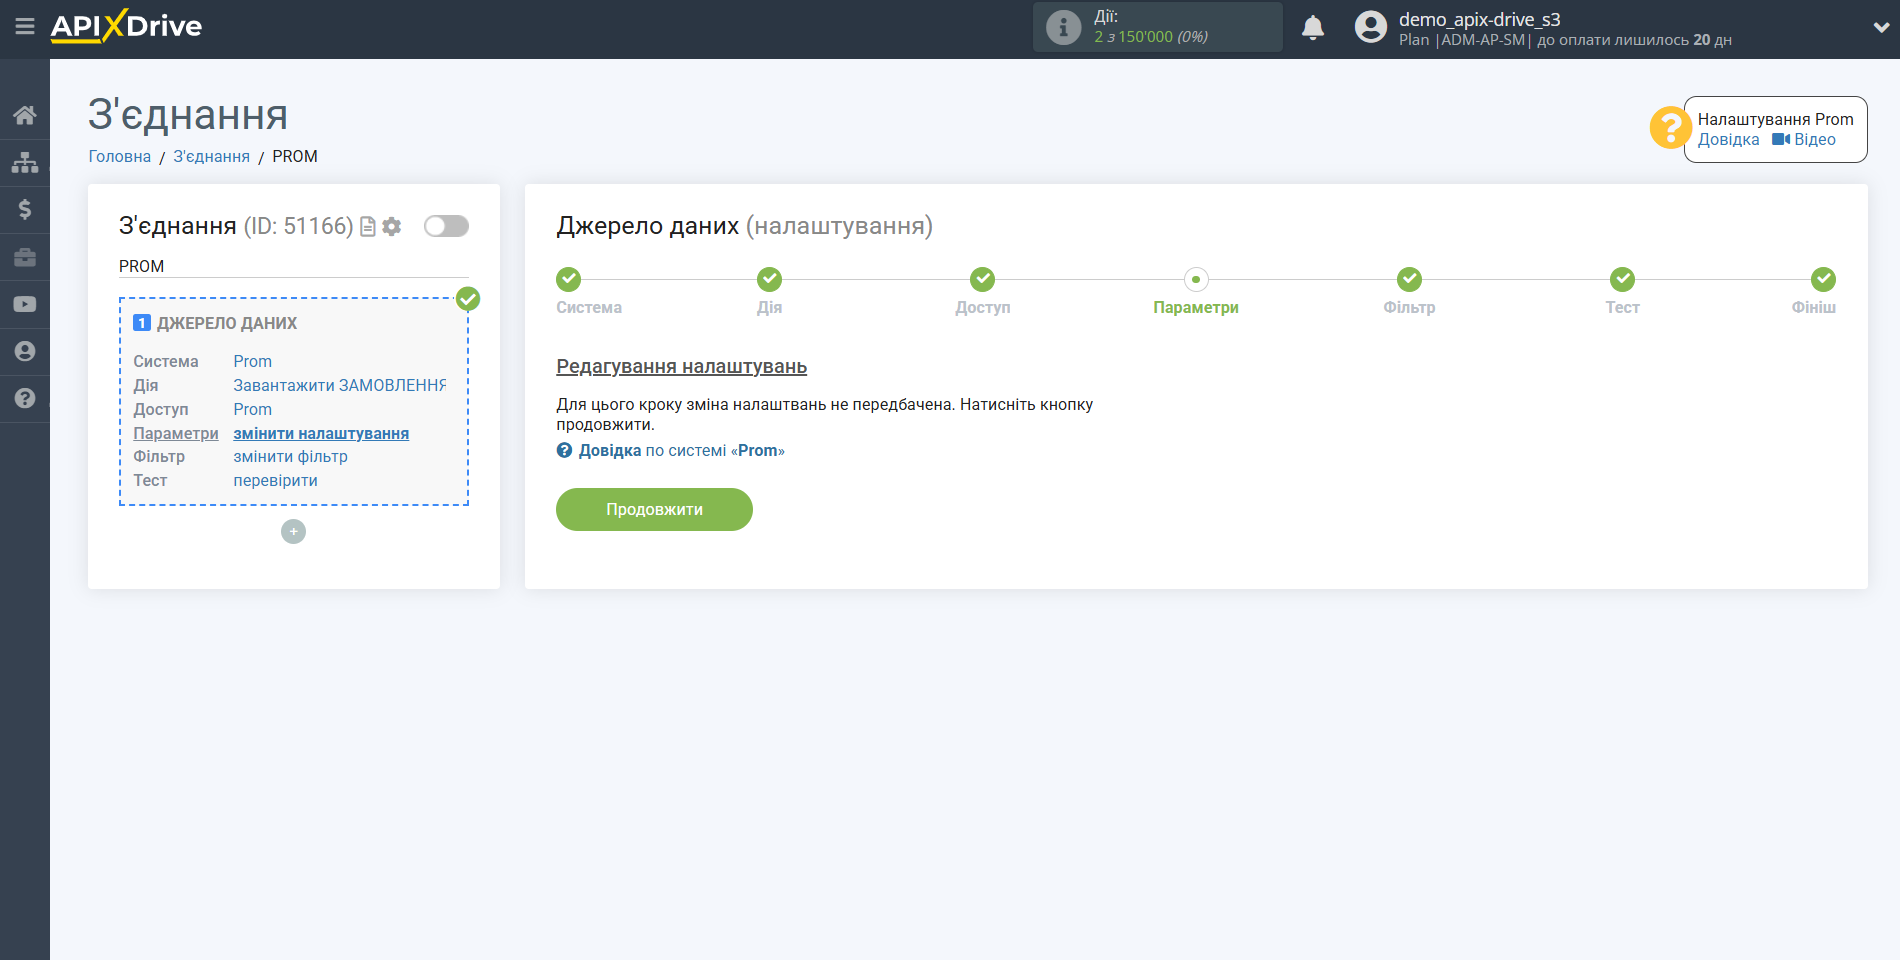Click the PROM breadcrumb text
Viewport: 1900px width, 960px height.
pos(295,157)
